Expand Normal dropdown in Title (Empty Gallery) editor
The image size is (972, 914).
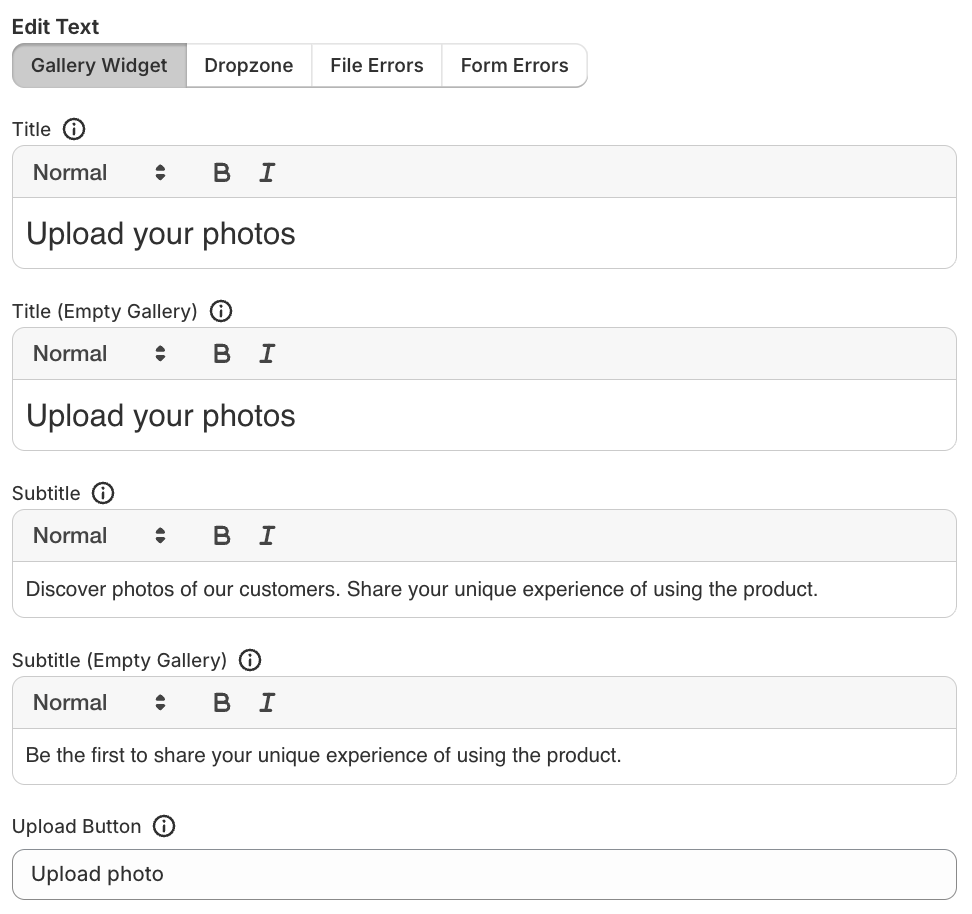pyautogui.click(x=99, y=354)
